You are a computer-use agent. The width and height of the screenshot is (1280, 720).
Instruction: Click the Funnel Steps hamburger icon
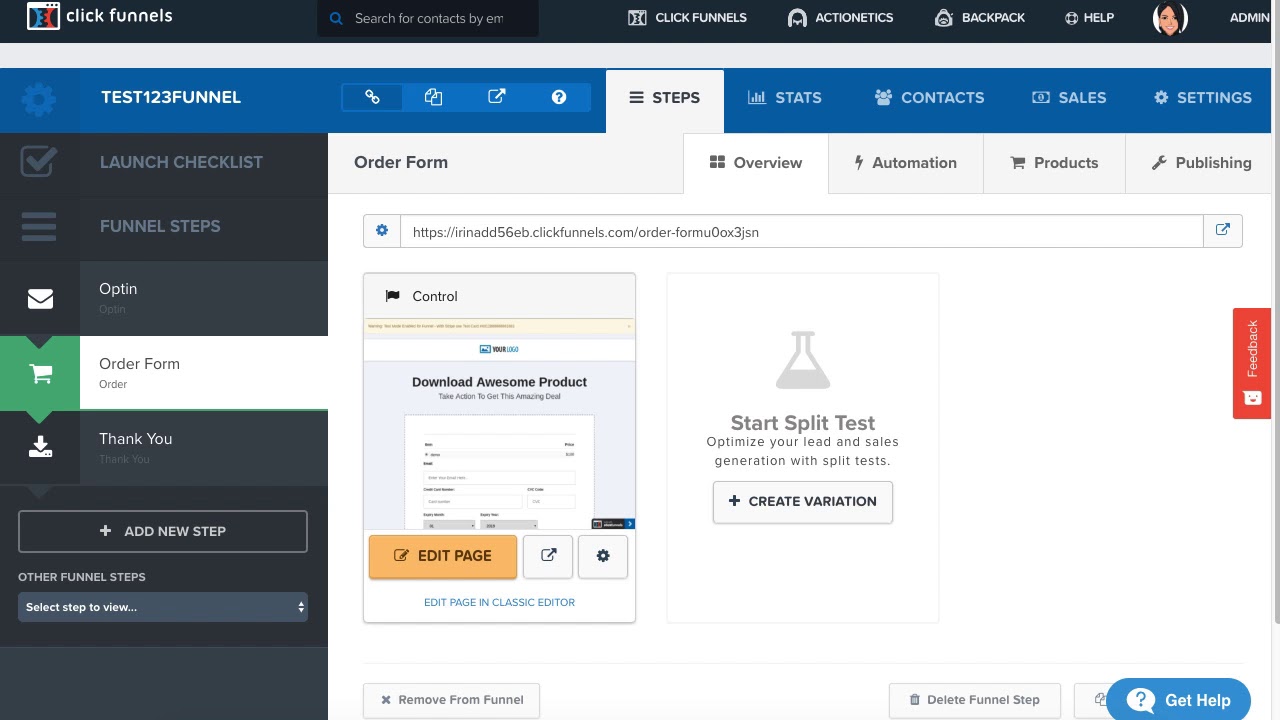39,226
